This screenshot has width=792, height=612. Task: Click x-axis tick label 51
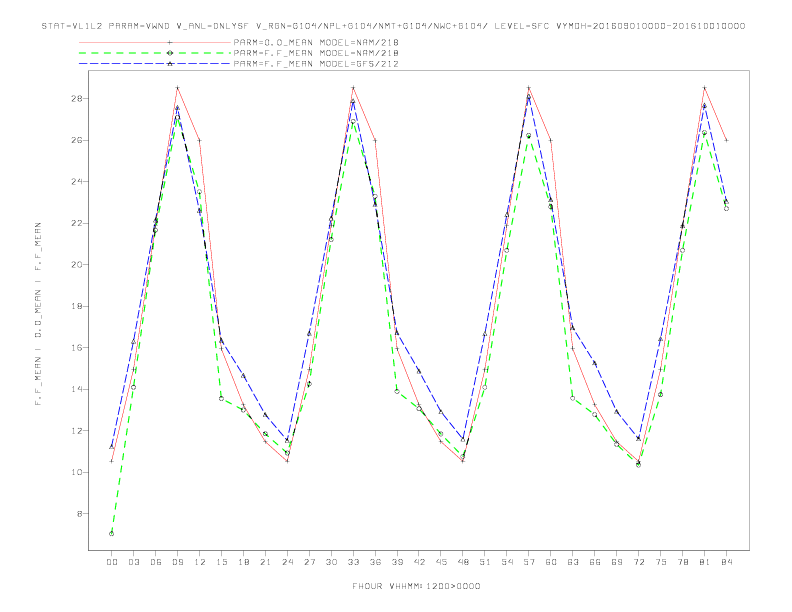point(485,562)
